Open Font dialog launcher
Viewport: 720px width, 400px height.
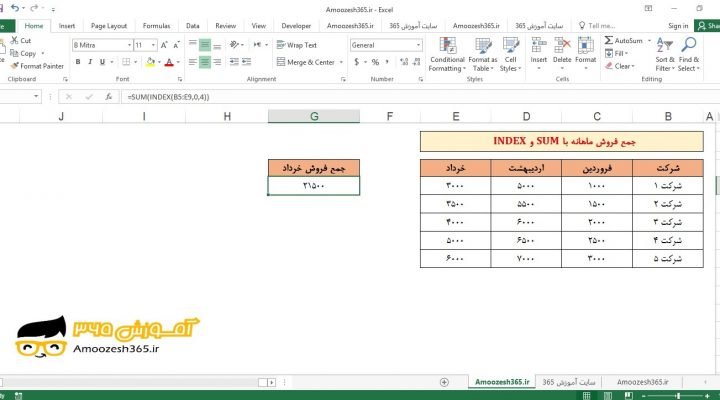pyautogui.click(x=180, y=79)
